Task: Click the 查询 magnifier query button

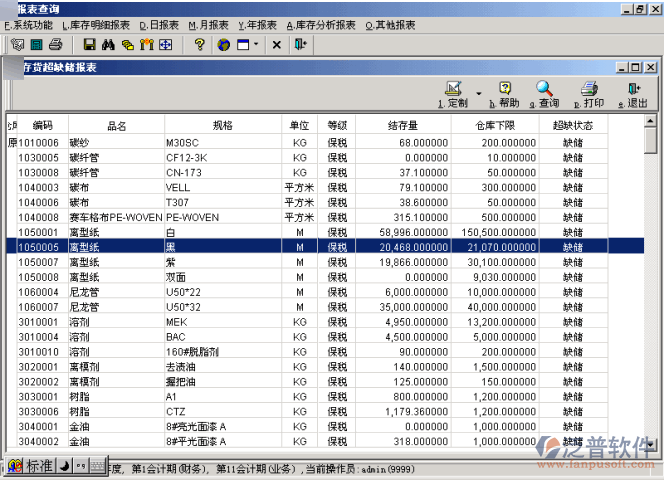Action: pyautogui.click(x=544, y=95)
